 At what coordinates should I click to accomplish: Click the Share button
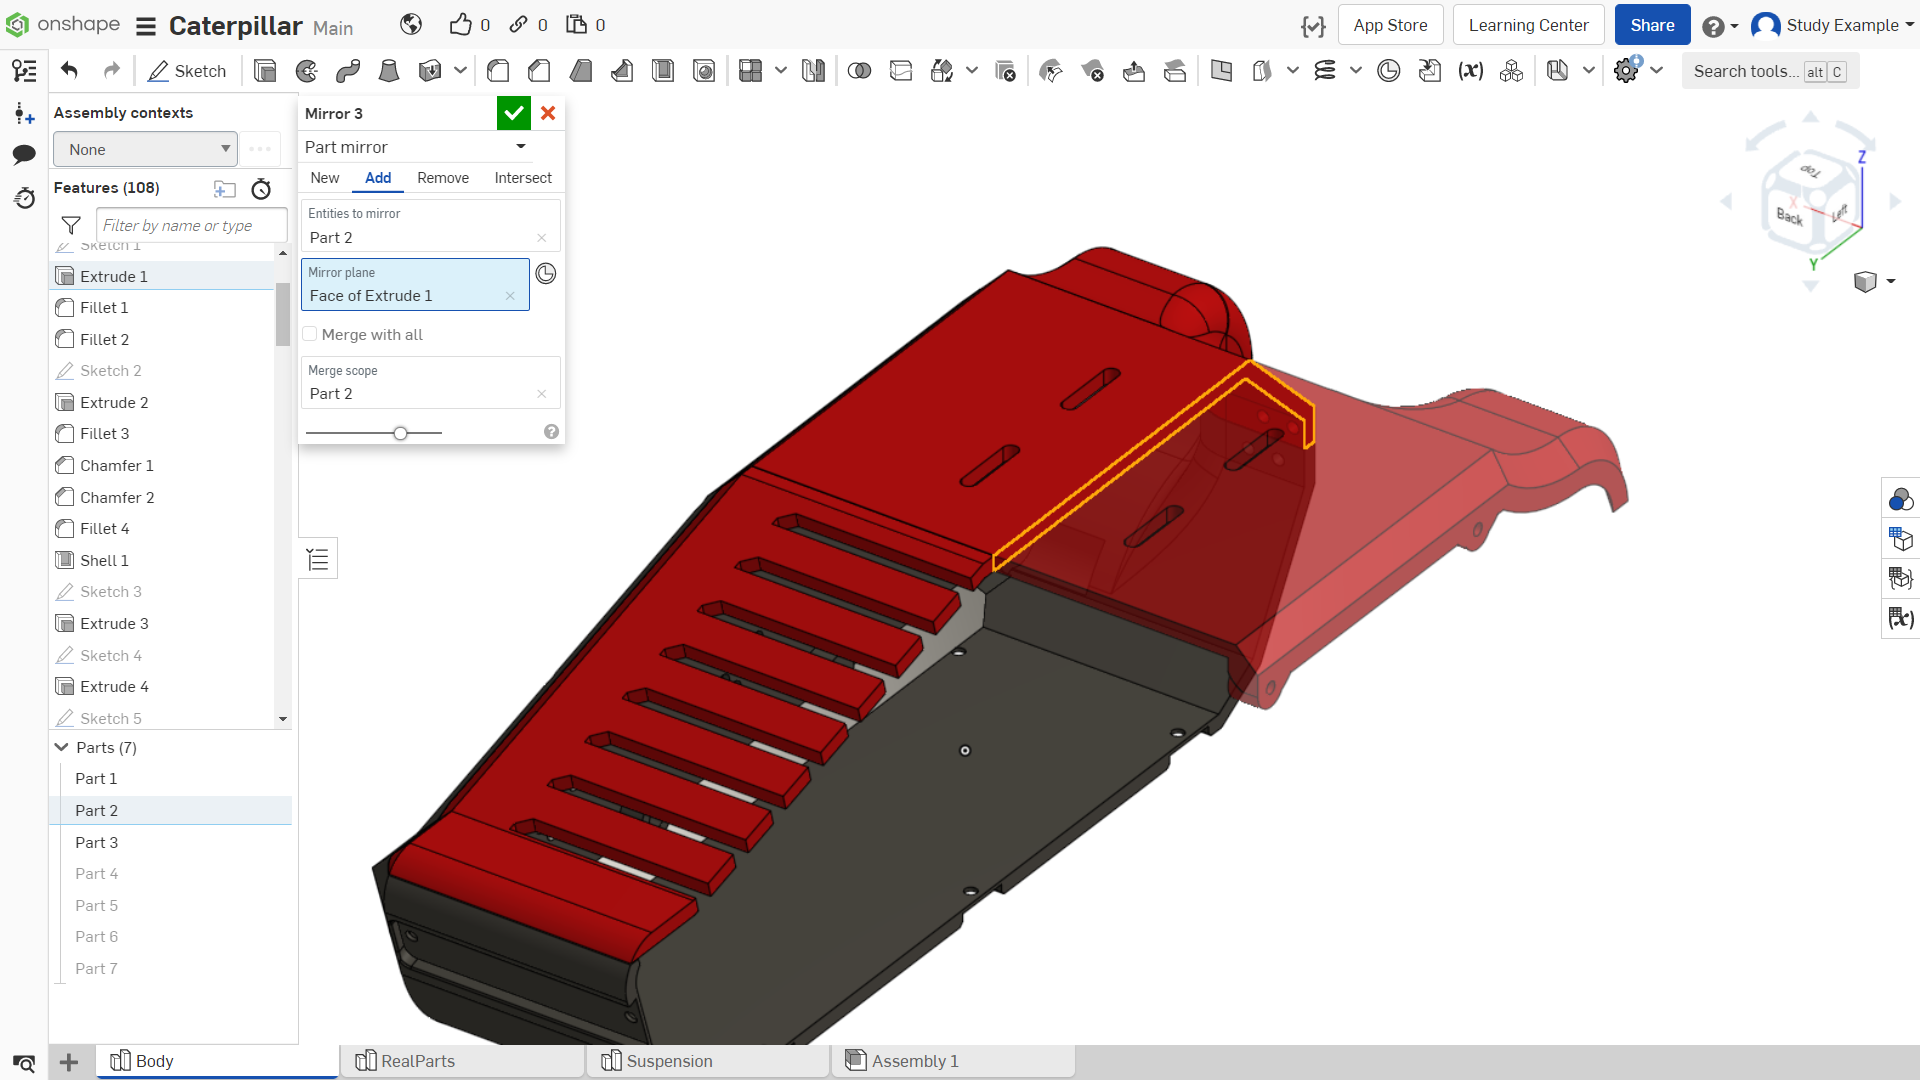(1652, 25)
